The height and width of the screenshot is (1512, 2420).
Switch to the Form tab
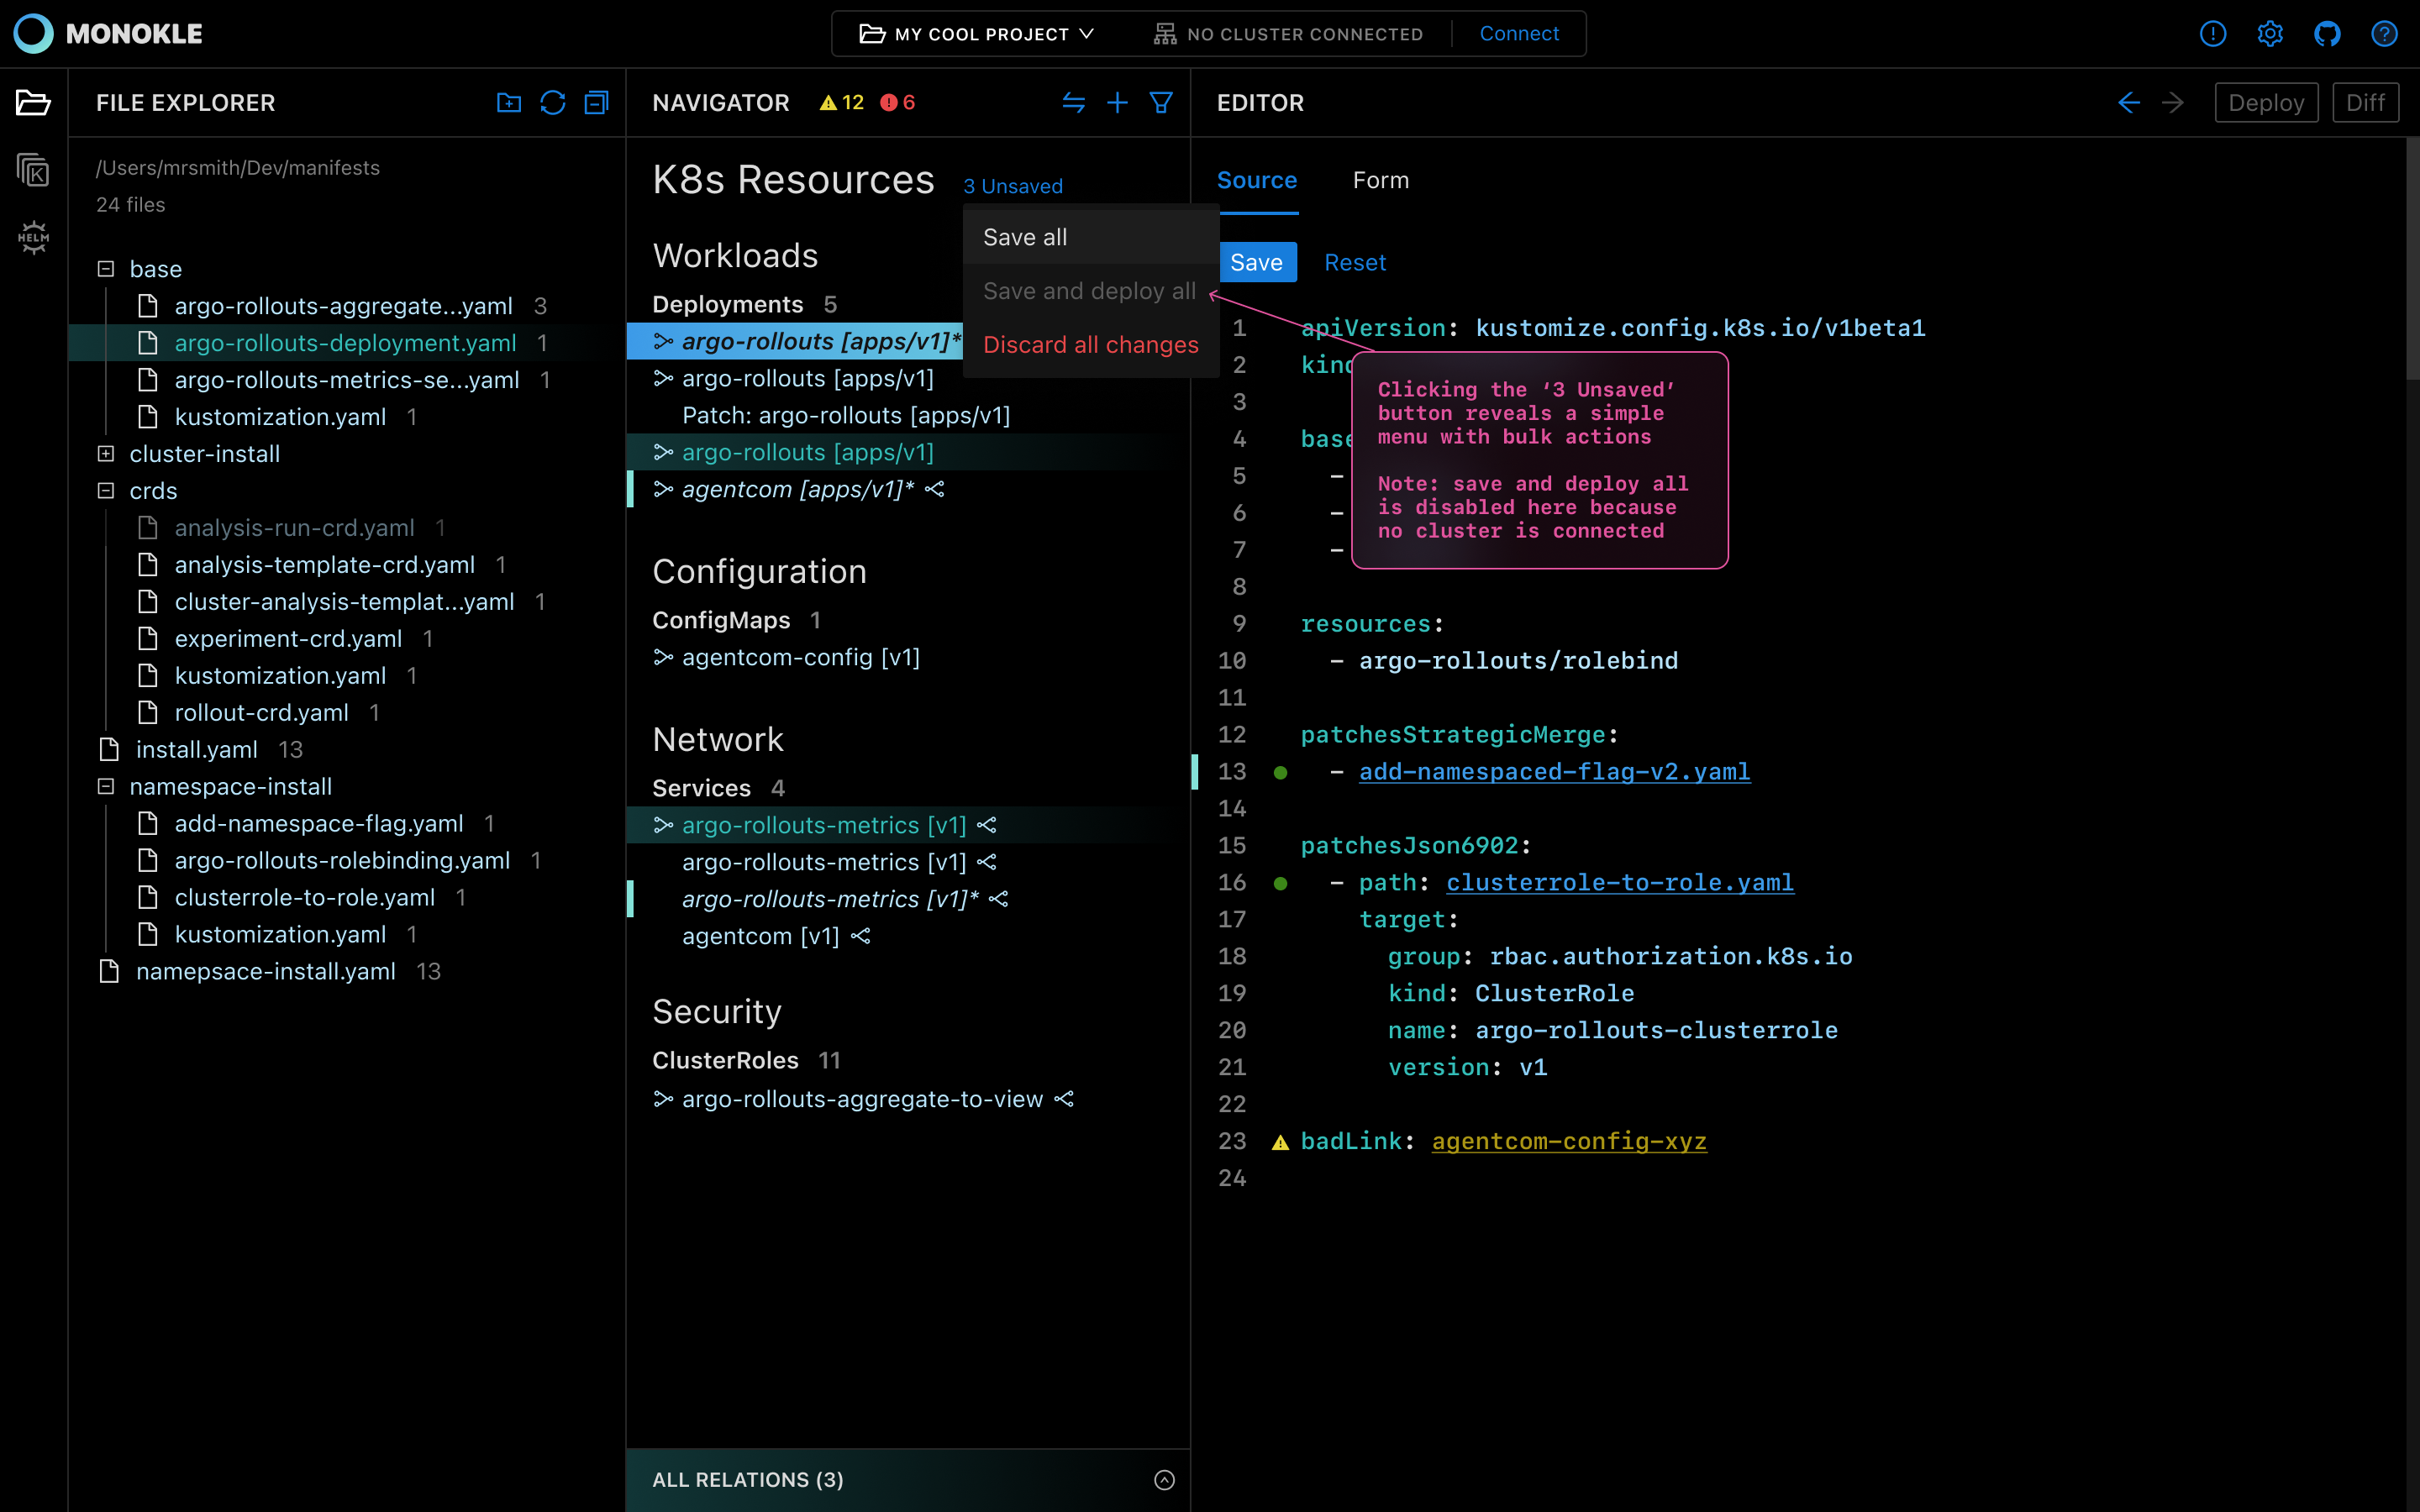click(x=1380, y=180)
